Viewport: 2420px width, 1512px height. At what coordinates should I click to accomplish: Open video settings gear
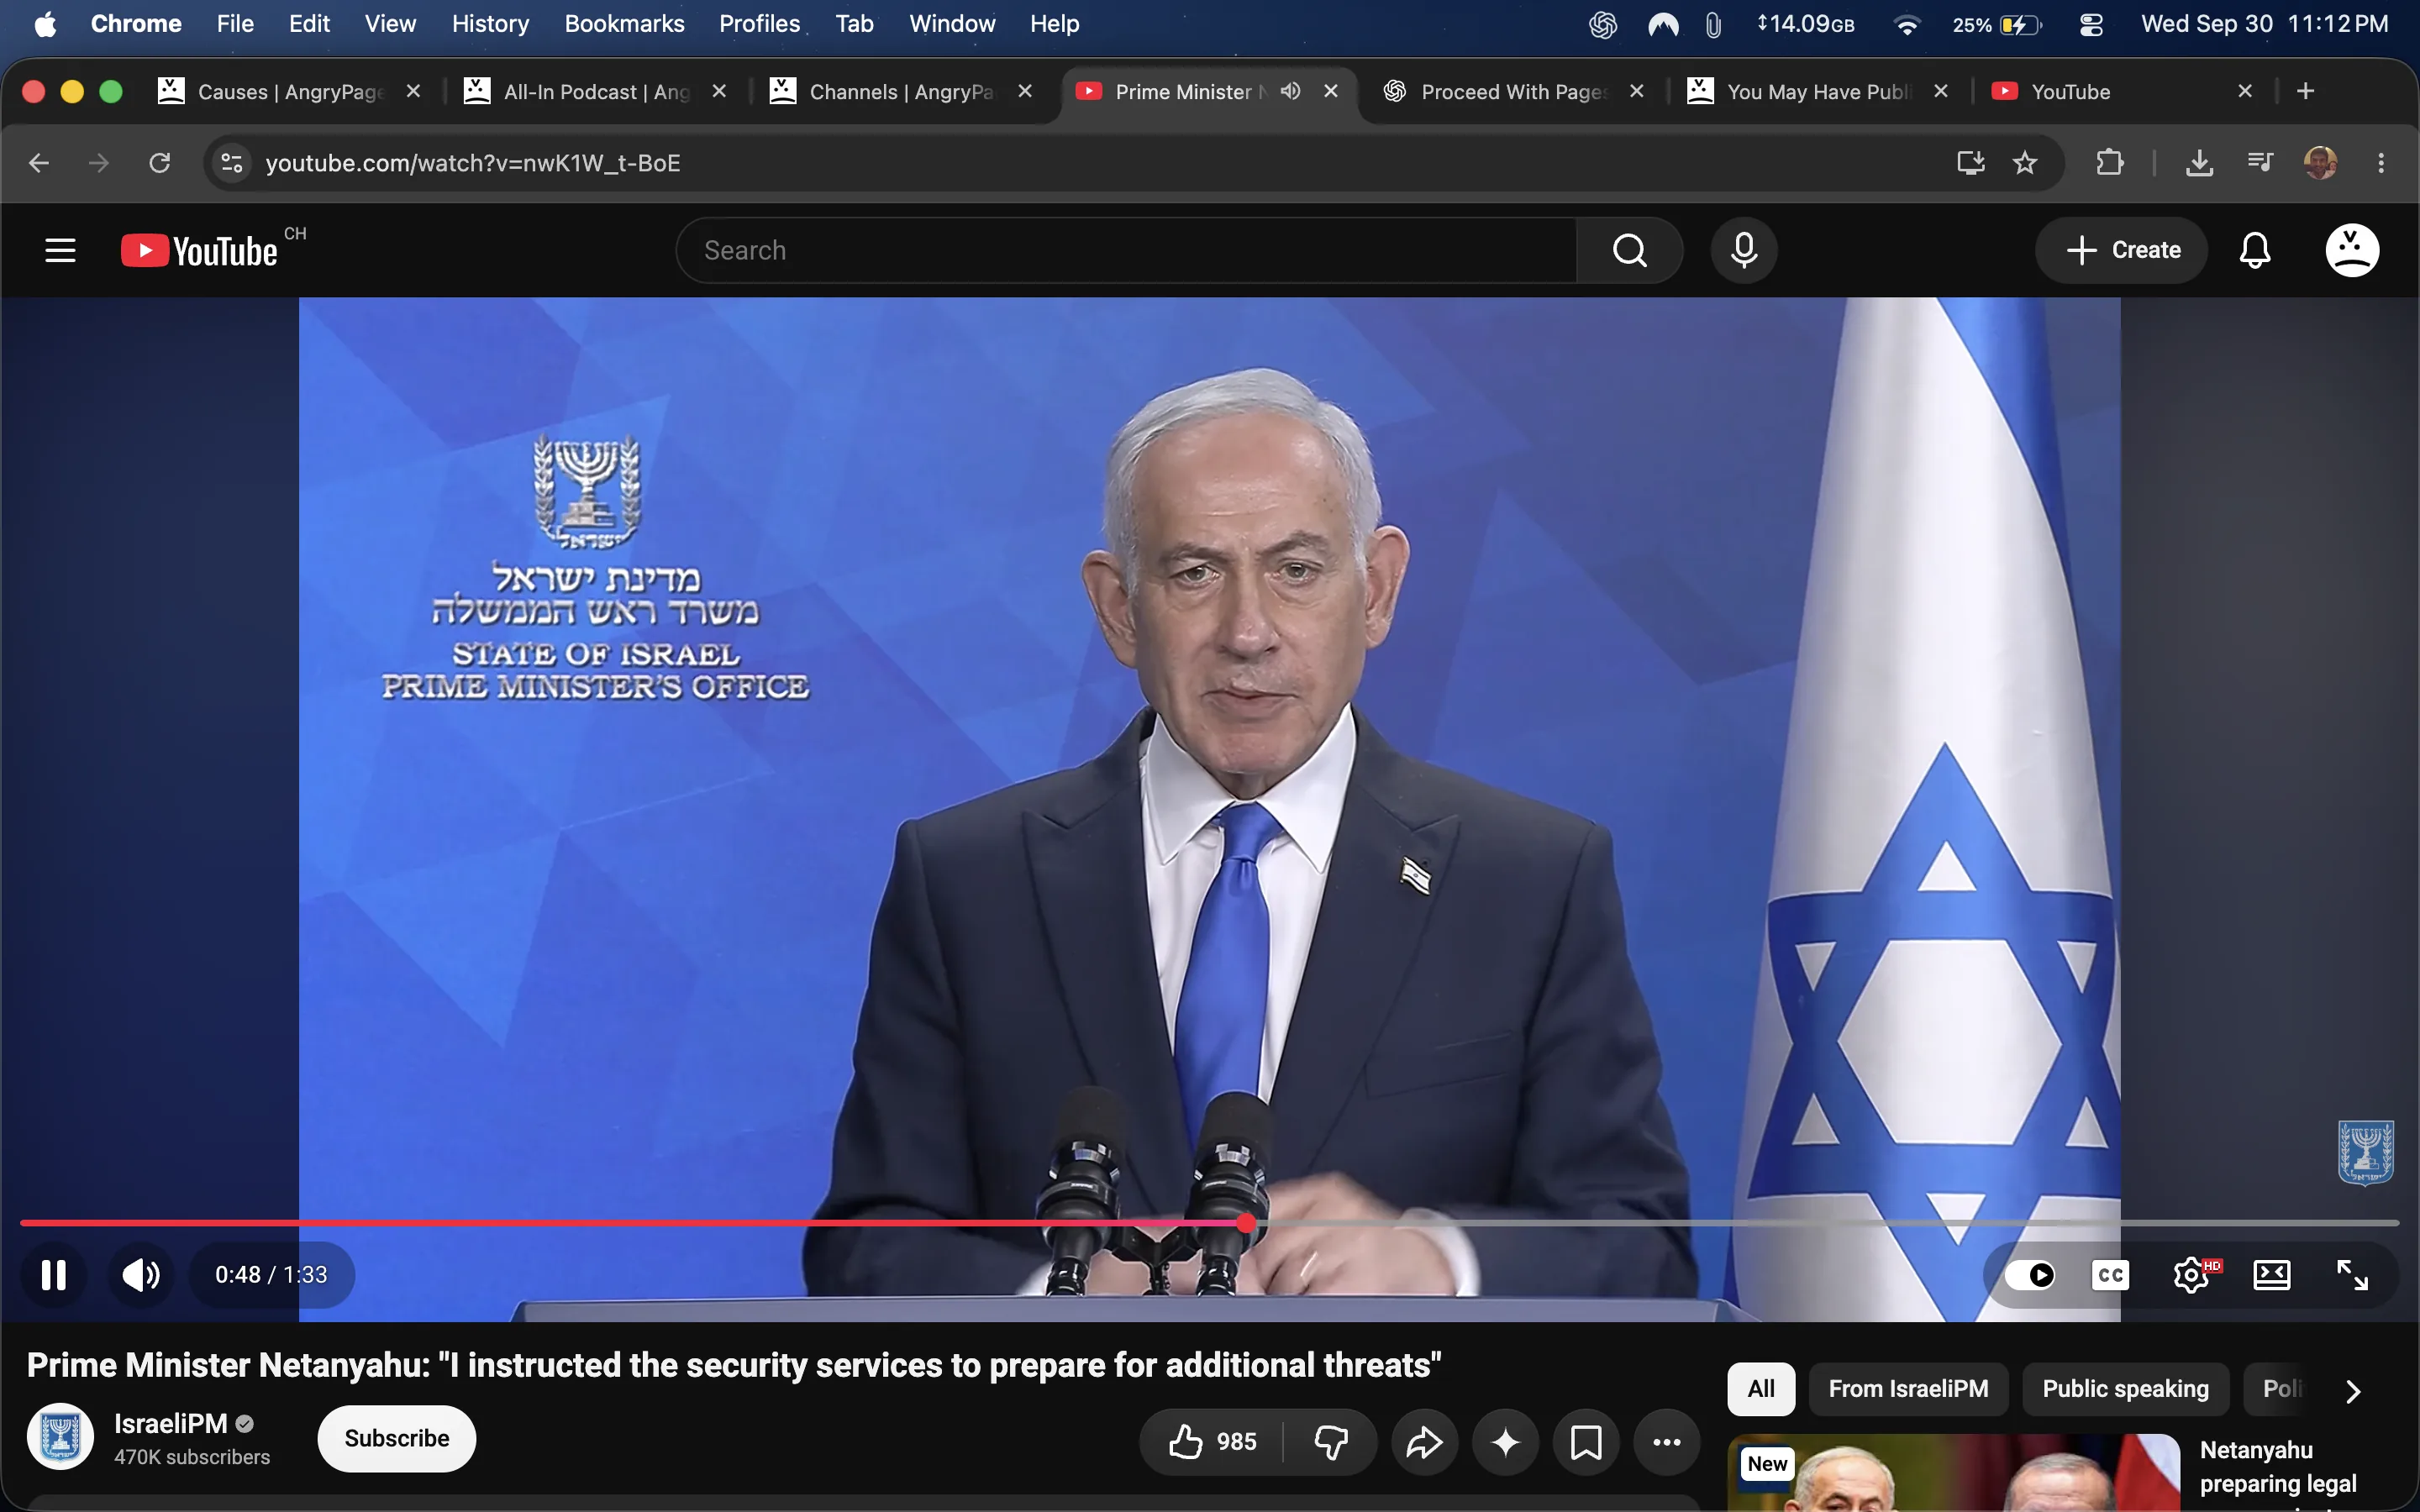[x=2192, y=1275]
